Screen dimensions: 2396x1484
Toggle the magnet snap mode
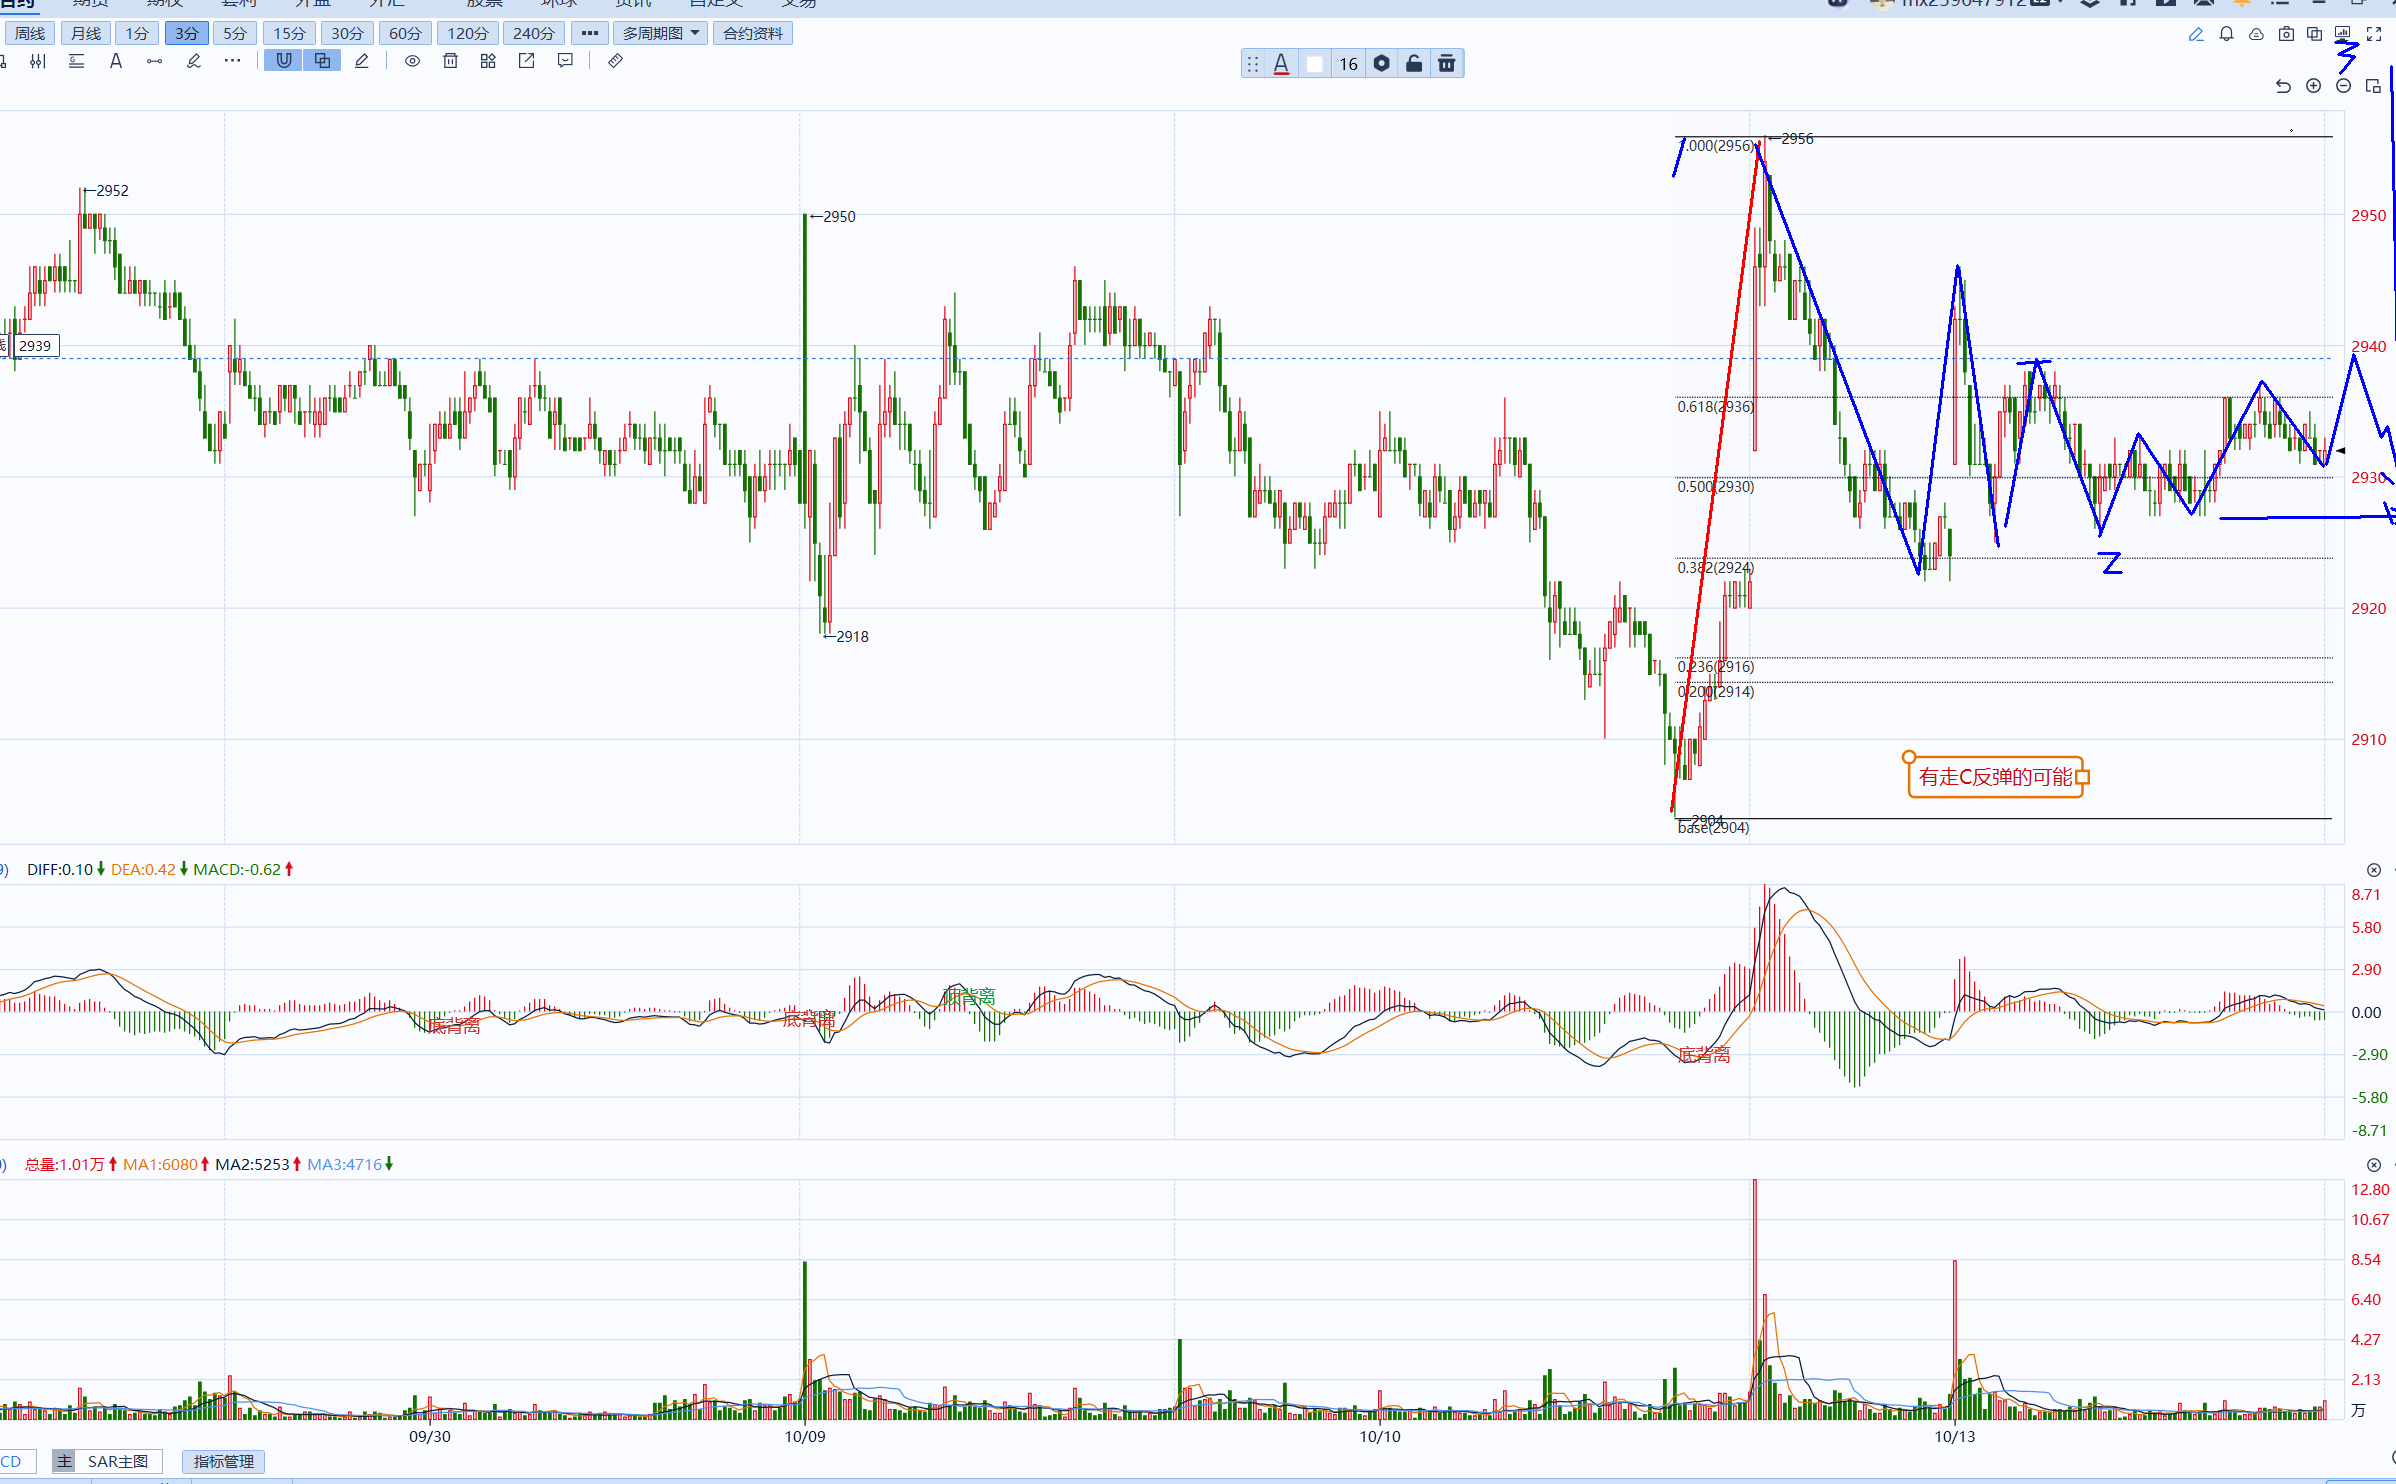coord(284,61)
